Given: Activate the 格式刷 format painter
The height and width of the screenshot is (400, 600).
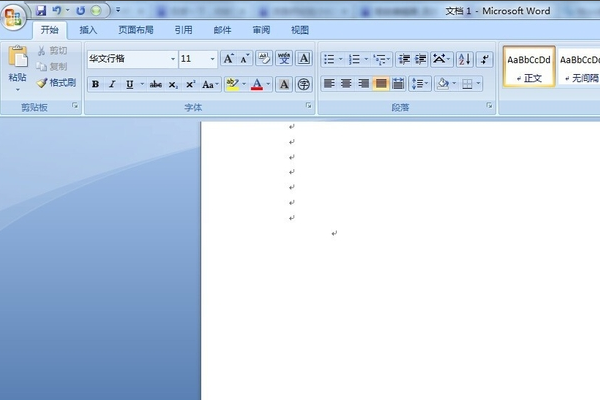Looking at the screenshot, I should tap(57, 83).
